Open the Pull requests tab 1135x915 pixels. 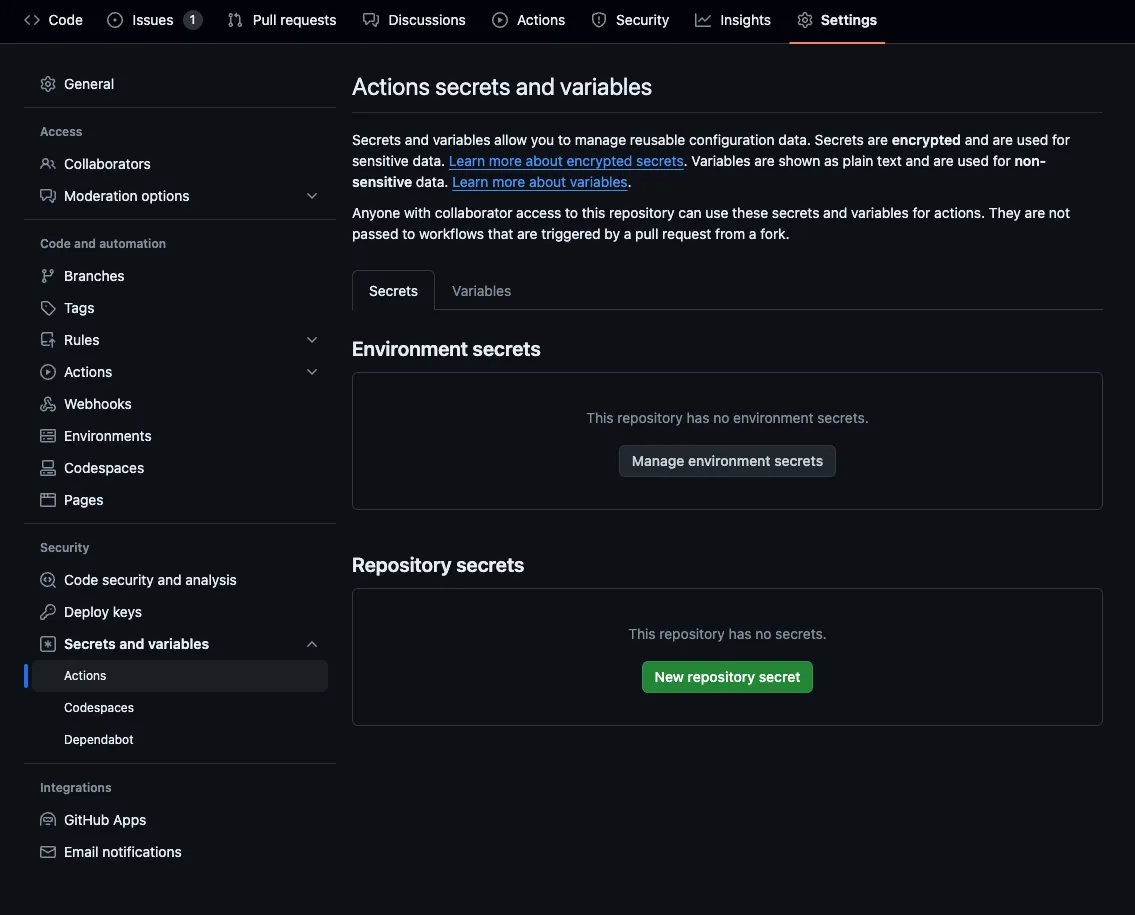[282, 20]
